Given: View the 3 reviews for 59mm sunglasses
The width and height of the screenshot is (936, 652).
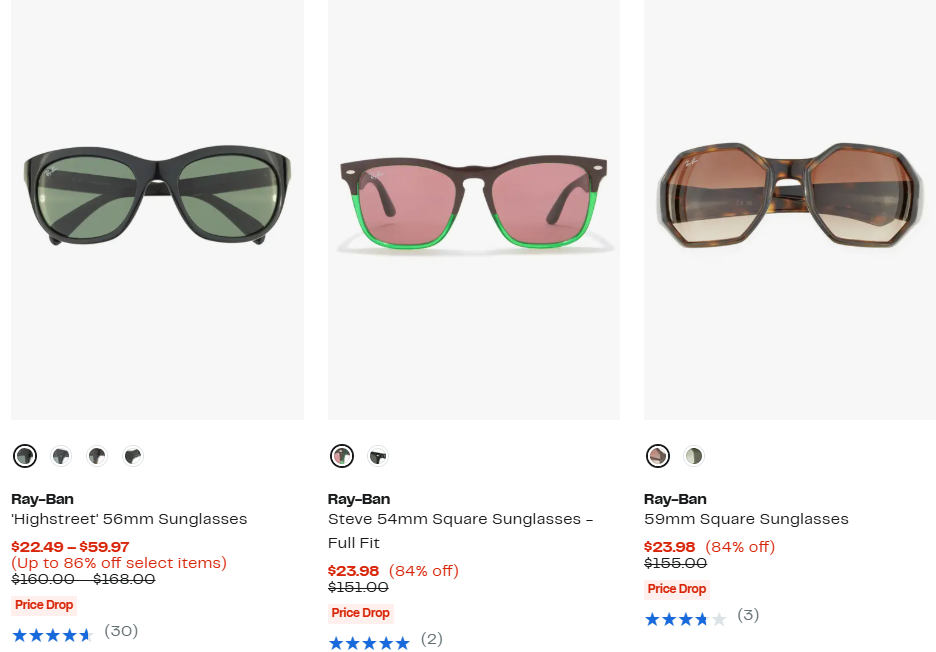Looking at the screenshot, I should coord(748,615).
